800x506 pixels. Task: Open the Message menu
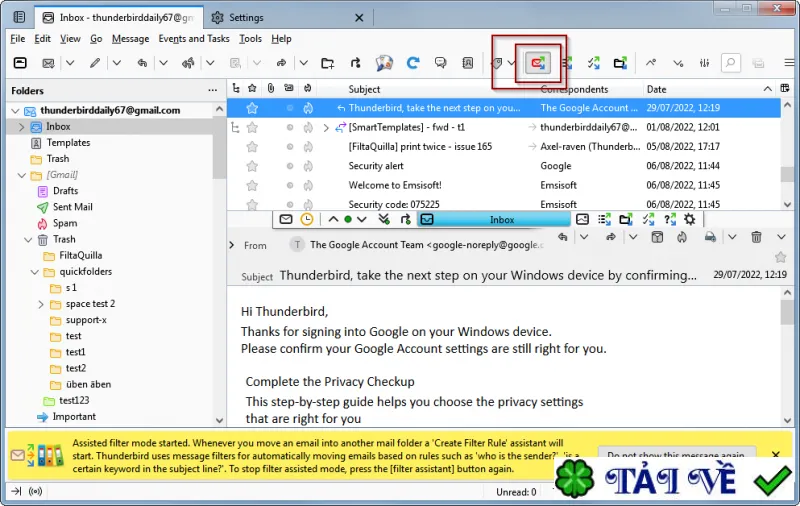pyautogui.click(x=131, y=39)
